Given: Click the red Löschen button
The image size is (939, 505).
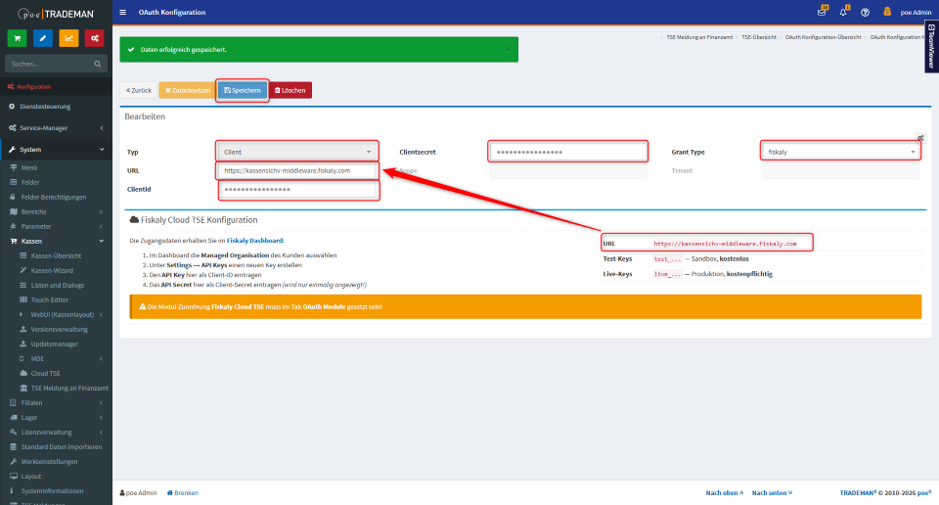Looking at the screenshot, I should click(290, 90).
